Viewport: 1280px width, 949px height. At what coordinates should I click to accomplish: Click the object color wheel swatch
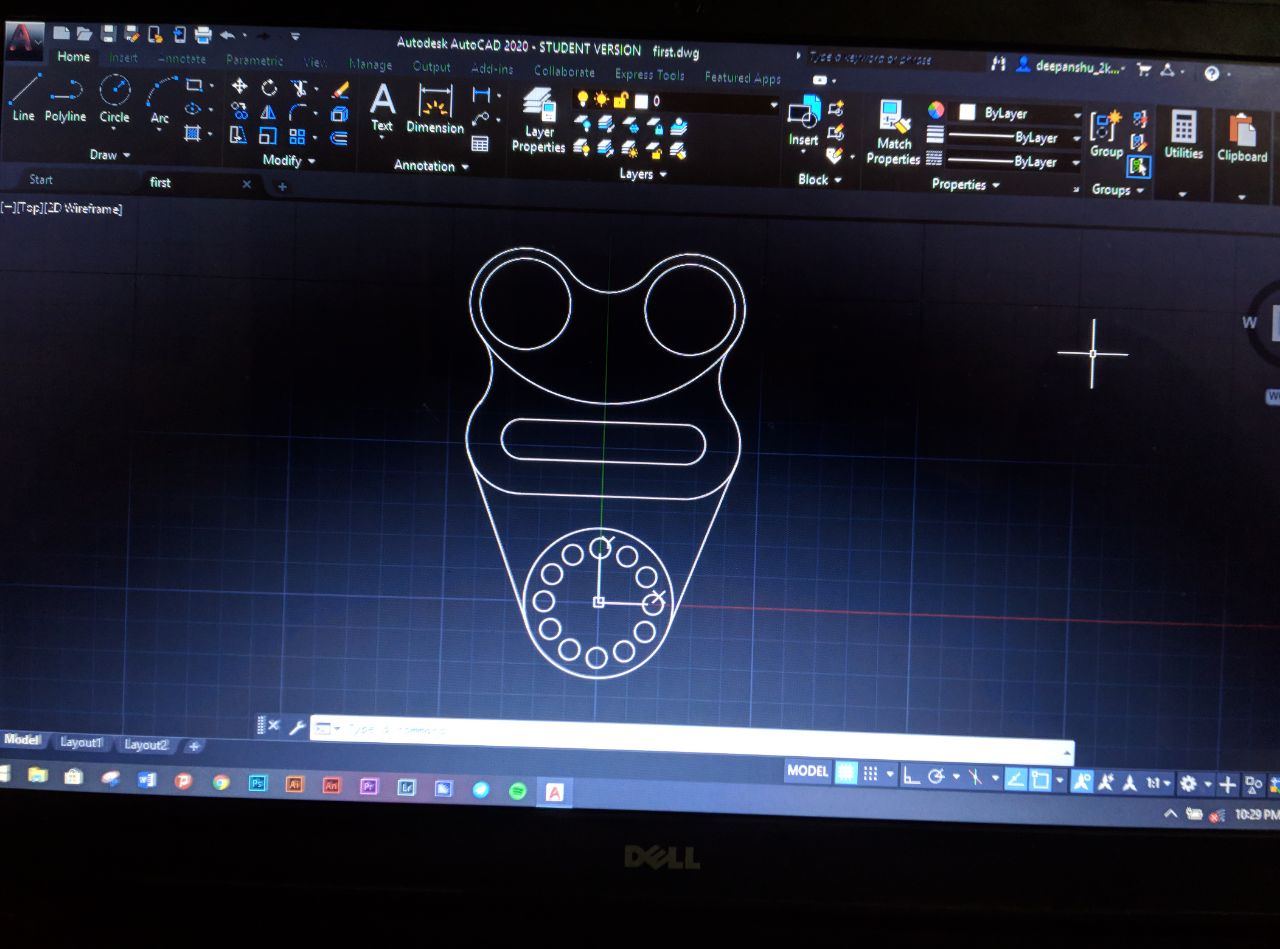click(x=936, y=110)
